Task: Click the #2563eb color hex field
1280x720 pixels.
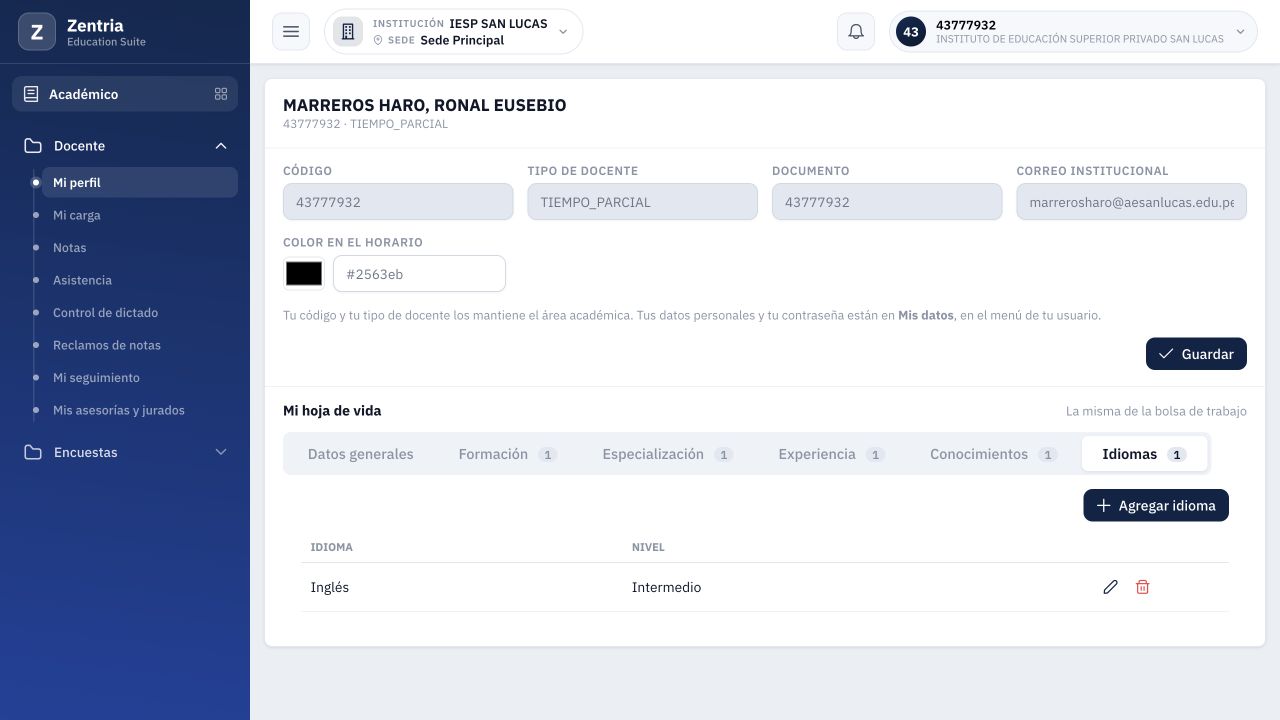Action: point(419,274)
